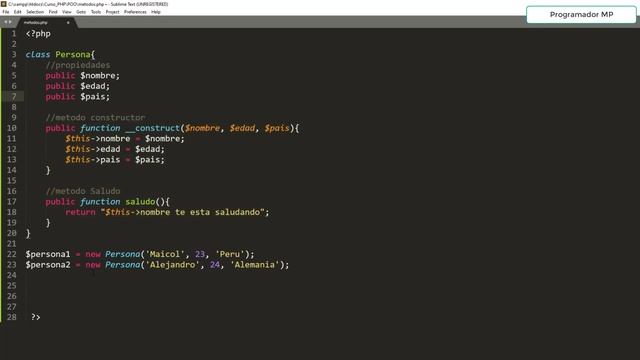Click the 'public' keyword on line 10
This screenshot has width=640, height=360.
click(x=60, y=128)
